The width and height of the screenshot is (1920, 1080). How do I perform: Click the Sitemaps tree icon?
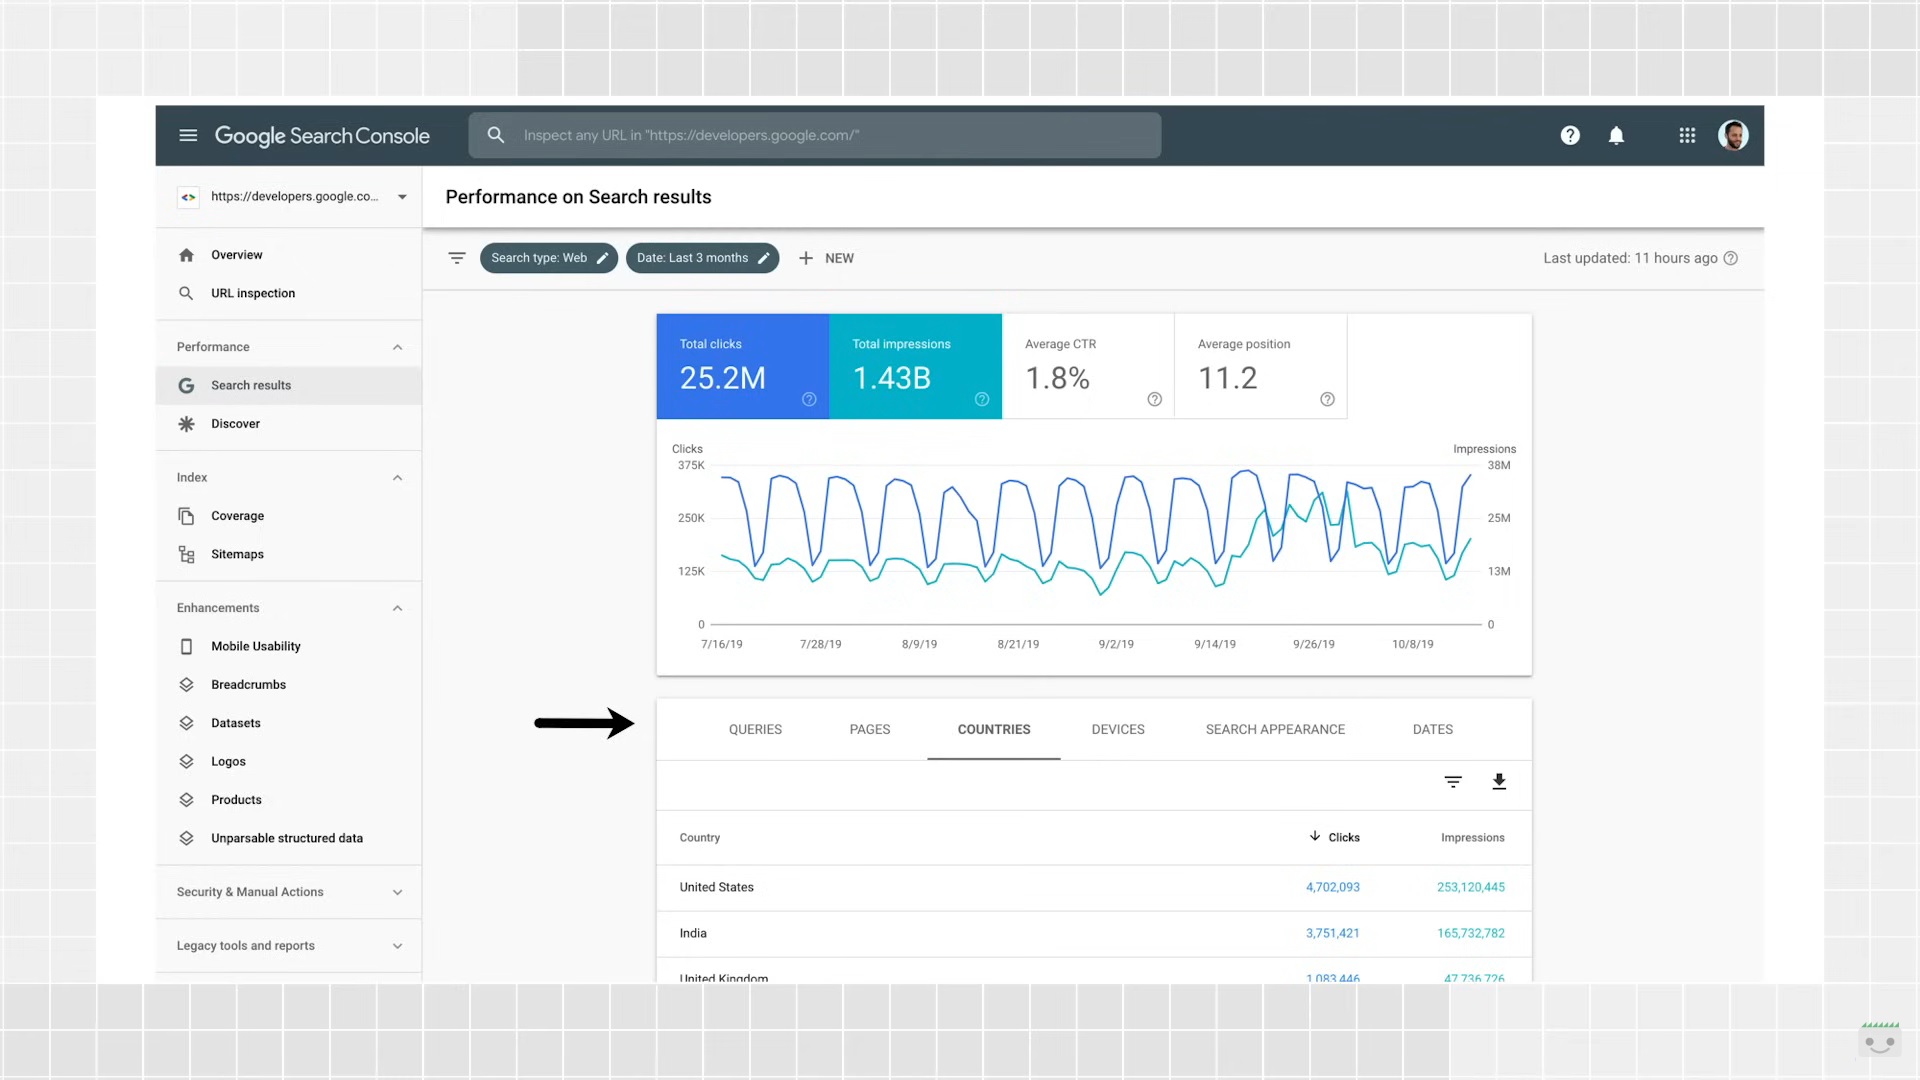click(186, 554)
